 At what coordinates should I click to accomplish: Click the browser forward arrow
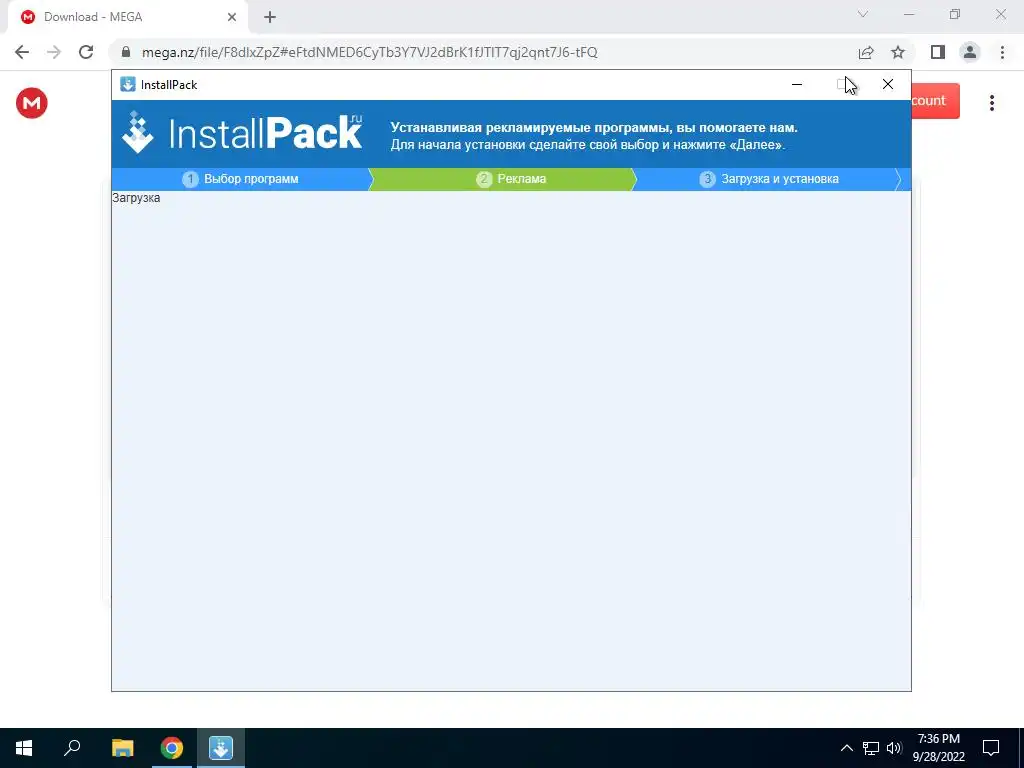point(54,52)
